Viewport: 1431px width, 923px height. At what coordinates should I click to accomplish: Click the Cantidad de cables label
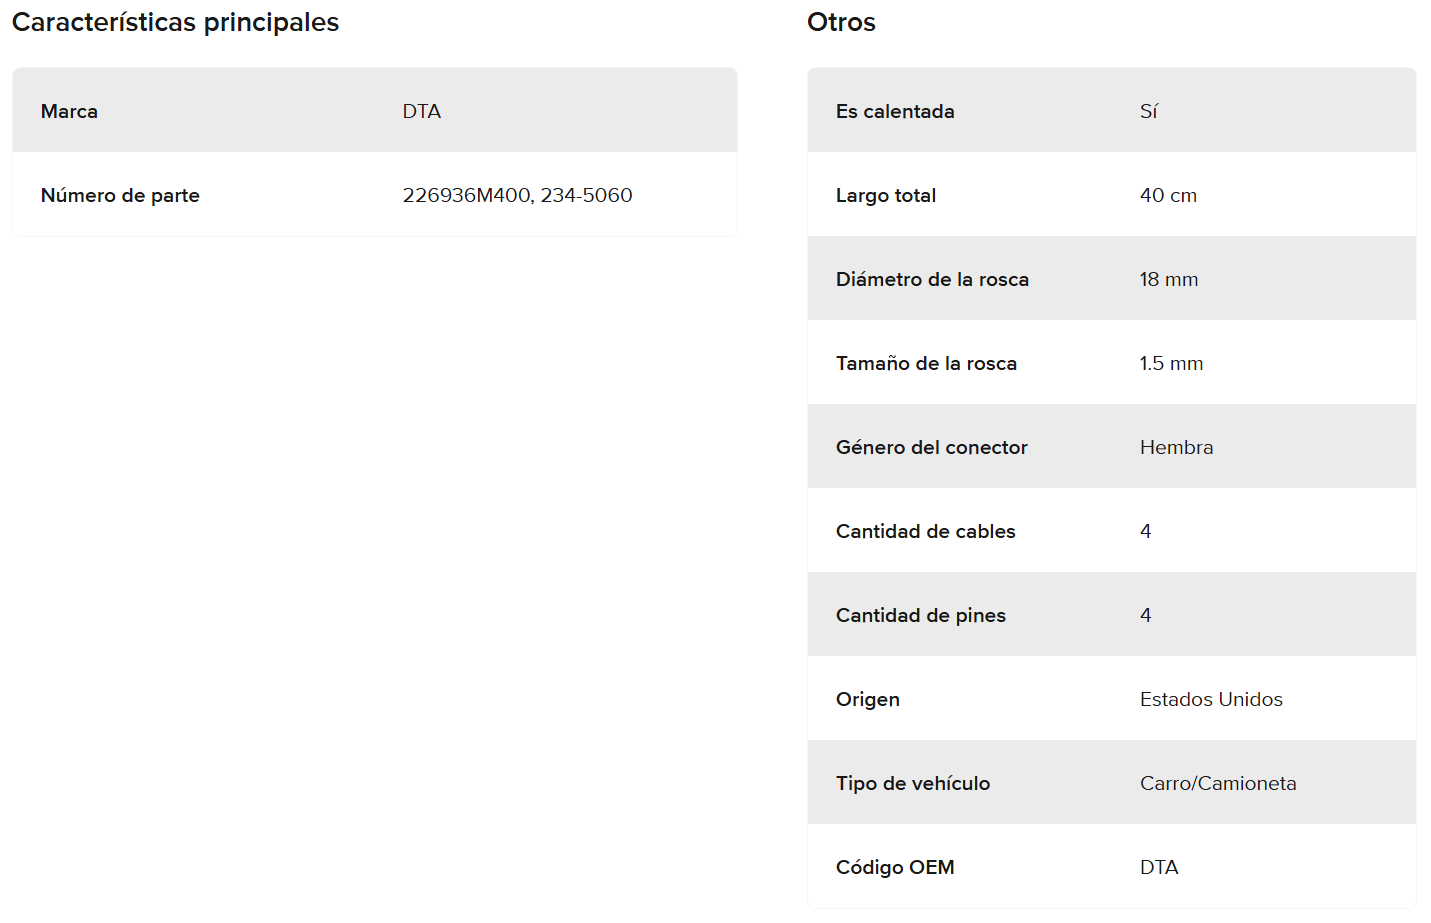click(925, 531)
